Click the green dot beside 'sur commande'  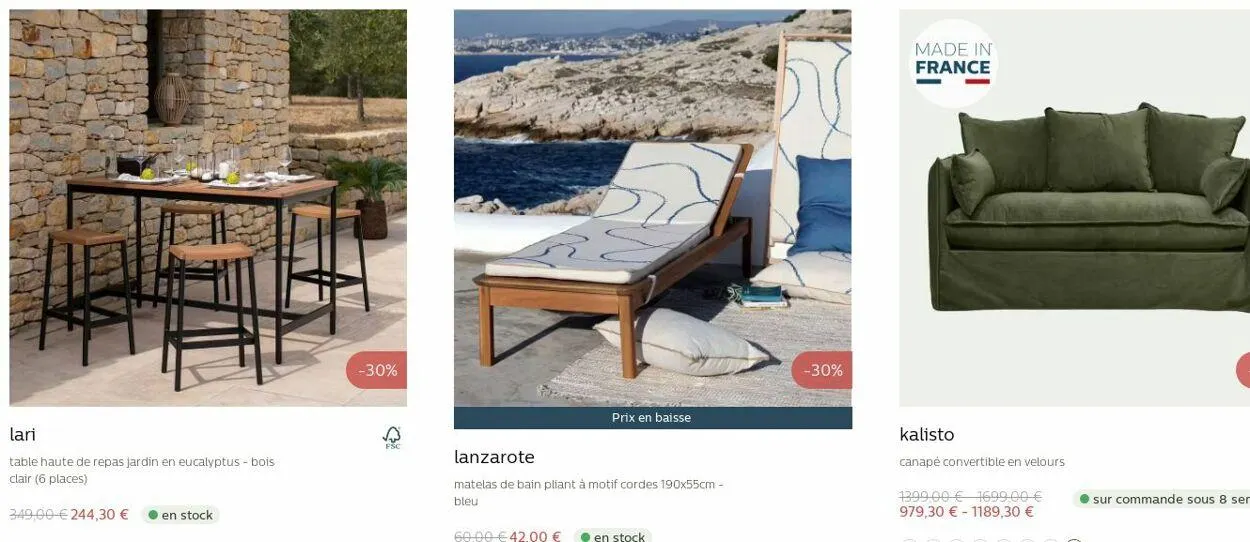point(1085,498)
